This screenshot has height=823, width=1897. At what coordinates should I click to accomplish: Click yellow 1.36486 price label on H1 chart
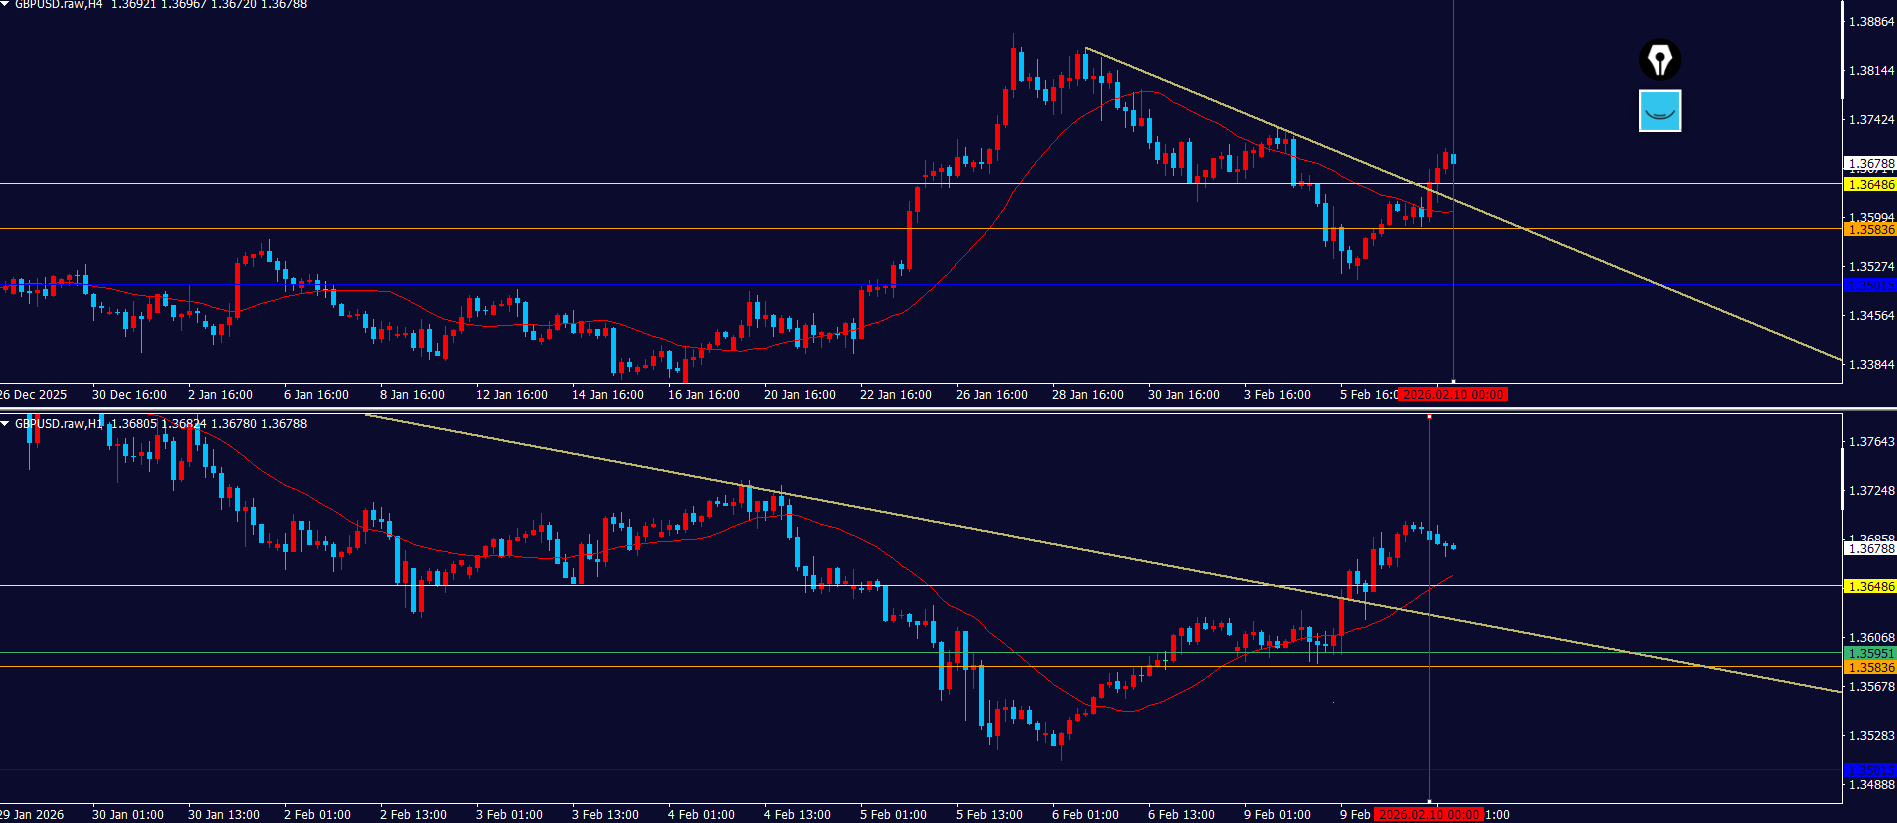(1869, 587)
